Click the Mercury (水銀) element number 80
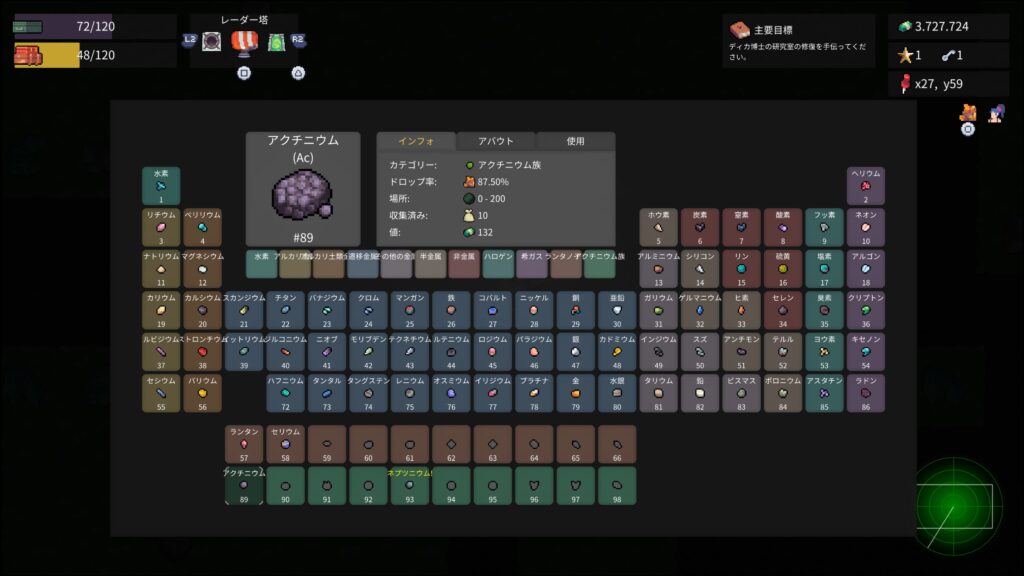The height and width of the screenshot is (576, 1024). click(x=617, y=394)
